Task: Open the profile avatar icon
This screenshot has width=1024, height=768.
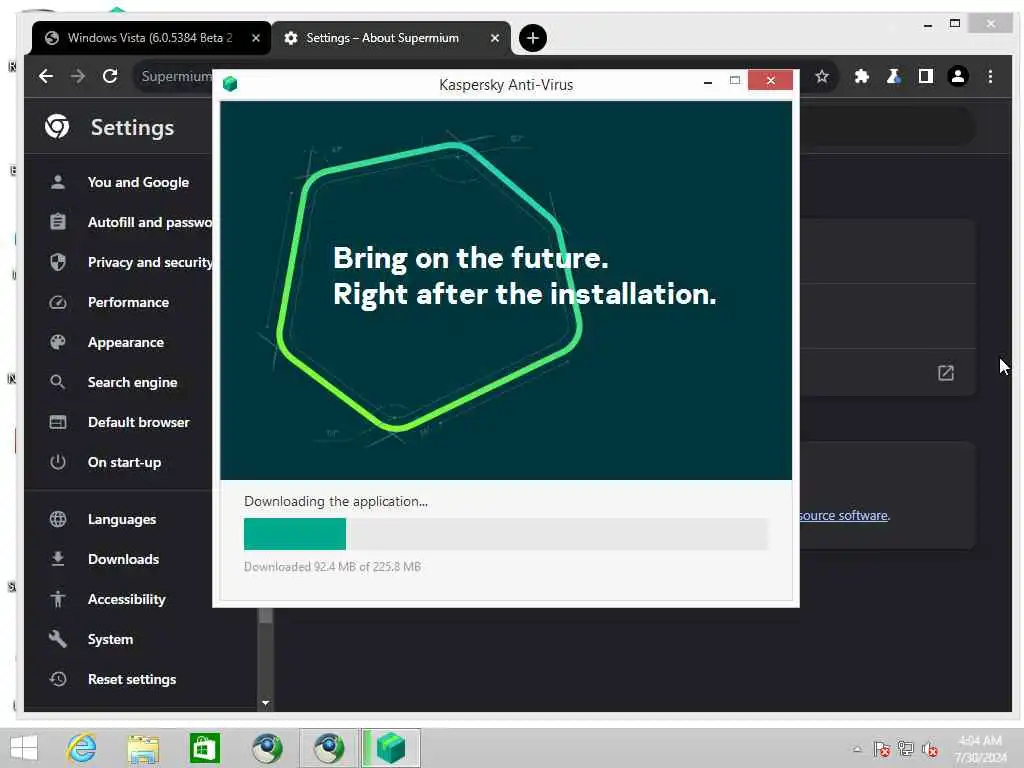Action: [957, 76]
